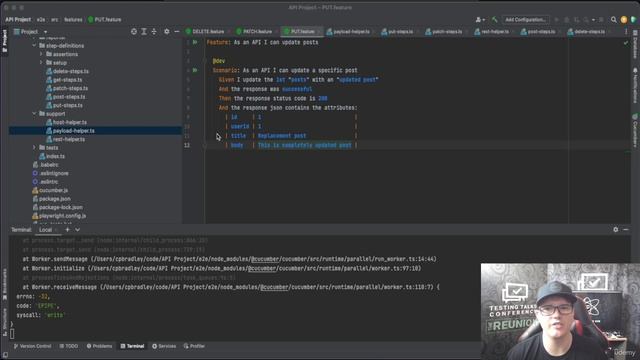Select playwright.config.js in the project tree
This screenshot has width=640, height=360.
pyautogui.click(x=59, y=216)
